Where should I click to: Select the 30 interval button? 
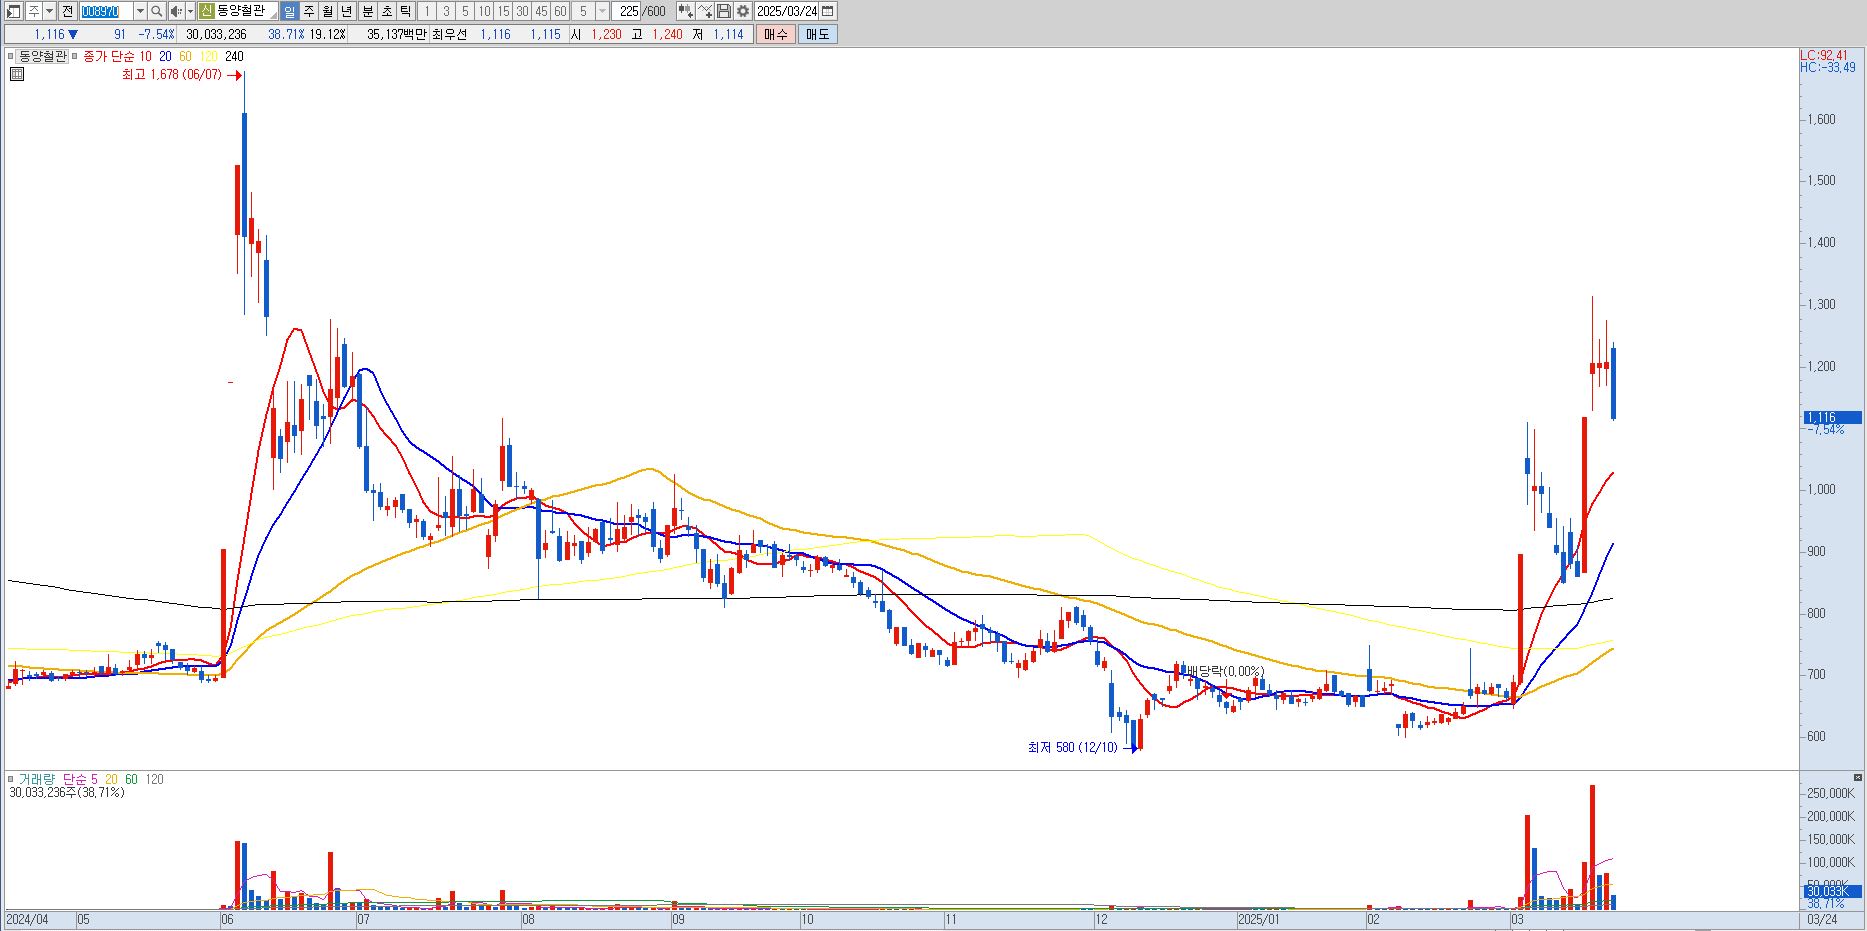[522, 11]
